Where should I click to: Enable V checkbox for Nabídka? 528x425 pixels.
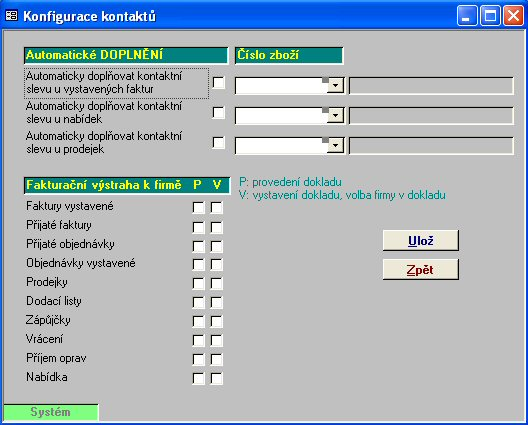(x=217, y=379)
